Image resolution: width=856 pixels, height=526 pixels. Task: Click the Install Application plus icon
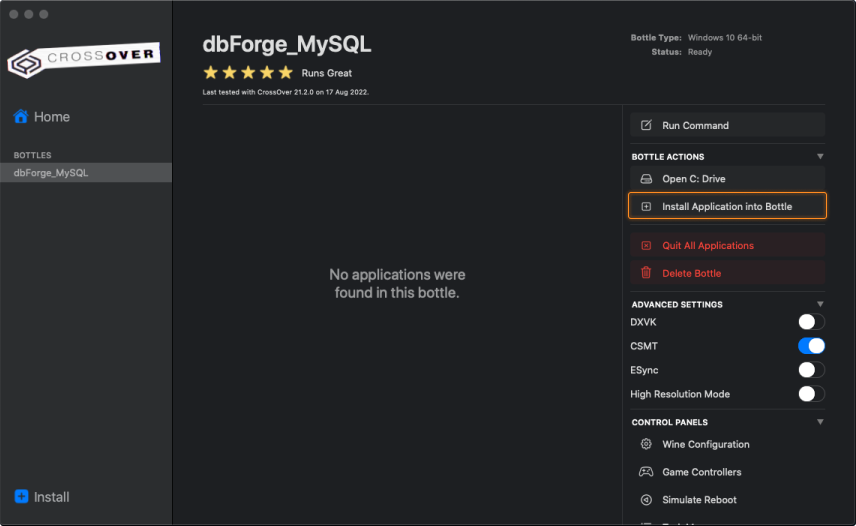tap(646, 206)
